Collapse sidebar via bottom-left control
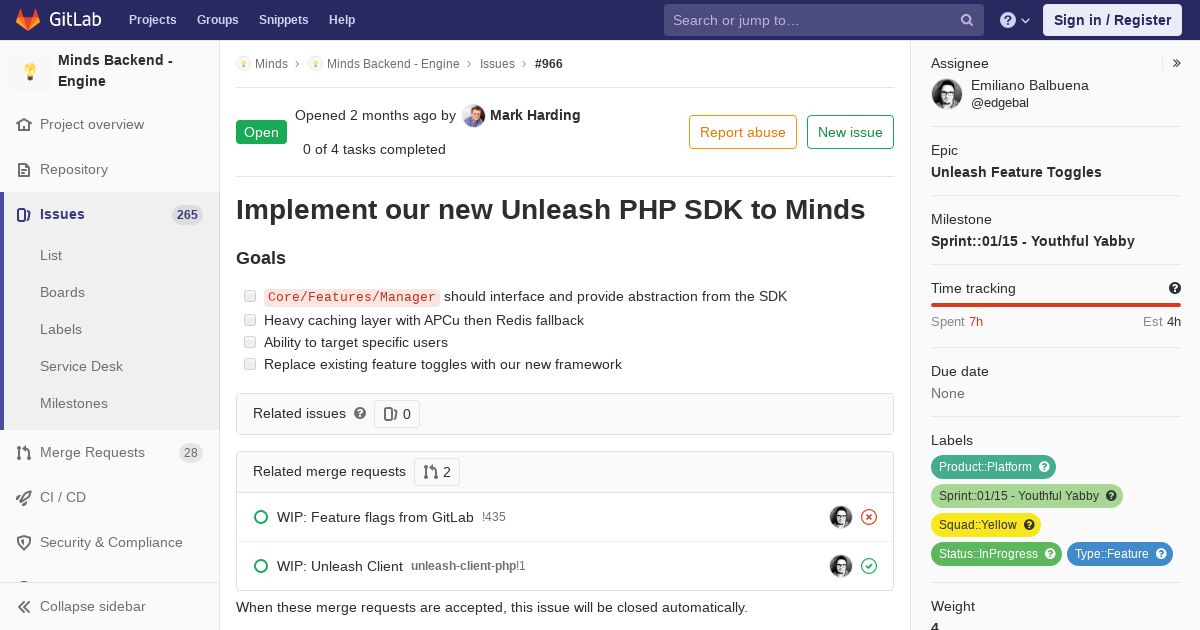This screenshot has width=1200, height=630. tap(82, 606)
